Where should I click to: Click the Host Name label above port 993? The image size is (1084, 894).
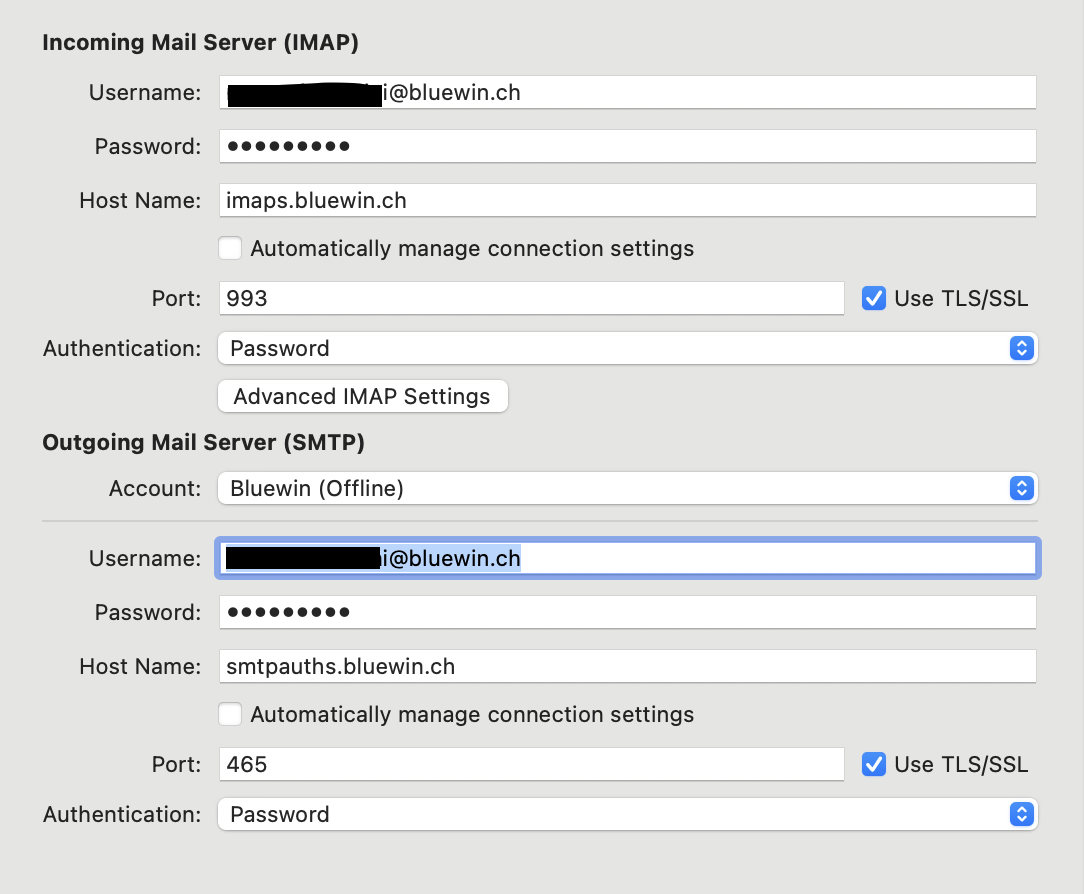(x=140, y=200)
